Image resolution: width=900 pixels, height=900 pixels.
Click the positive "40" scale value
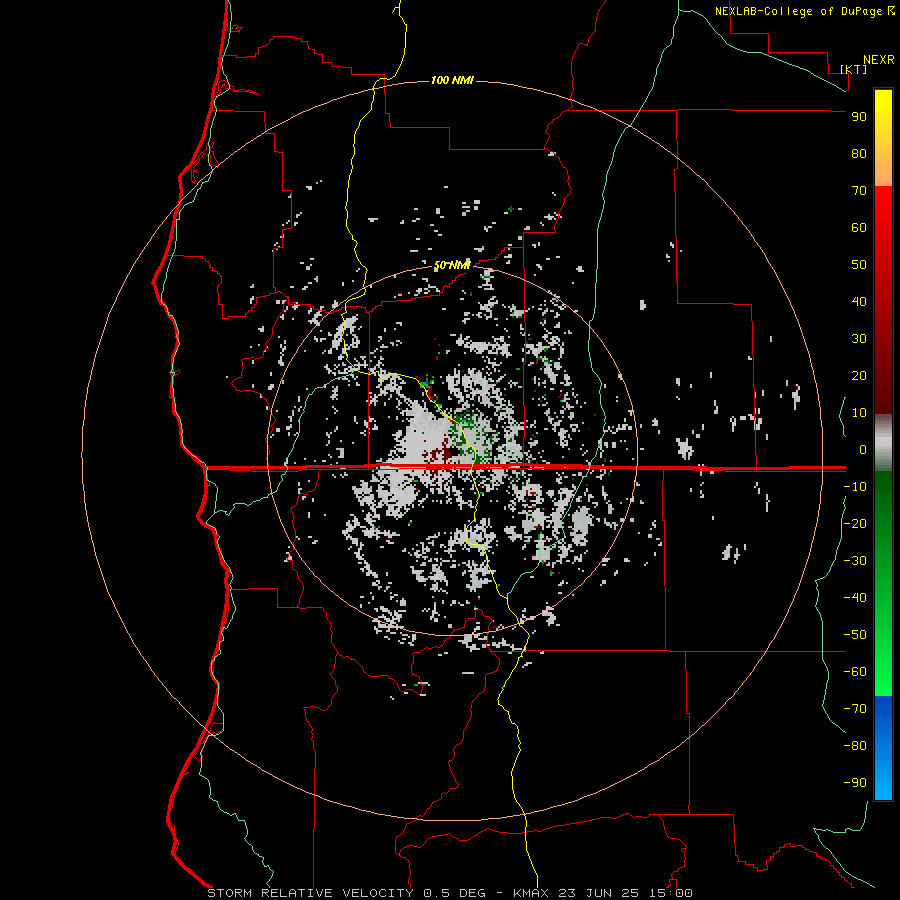coord(859,302)
